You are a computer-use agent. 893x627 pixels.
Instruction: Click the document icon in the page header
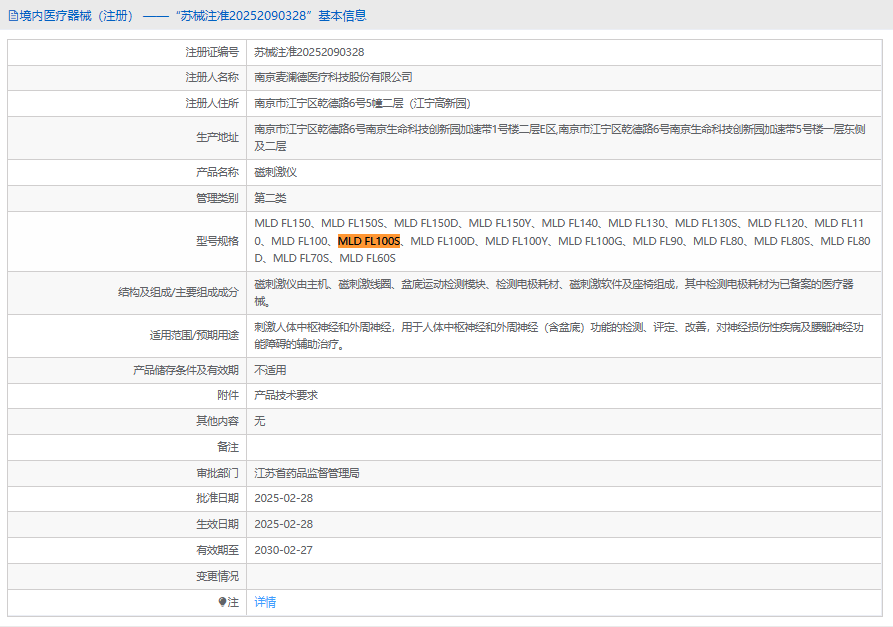point(13,16)
